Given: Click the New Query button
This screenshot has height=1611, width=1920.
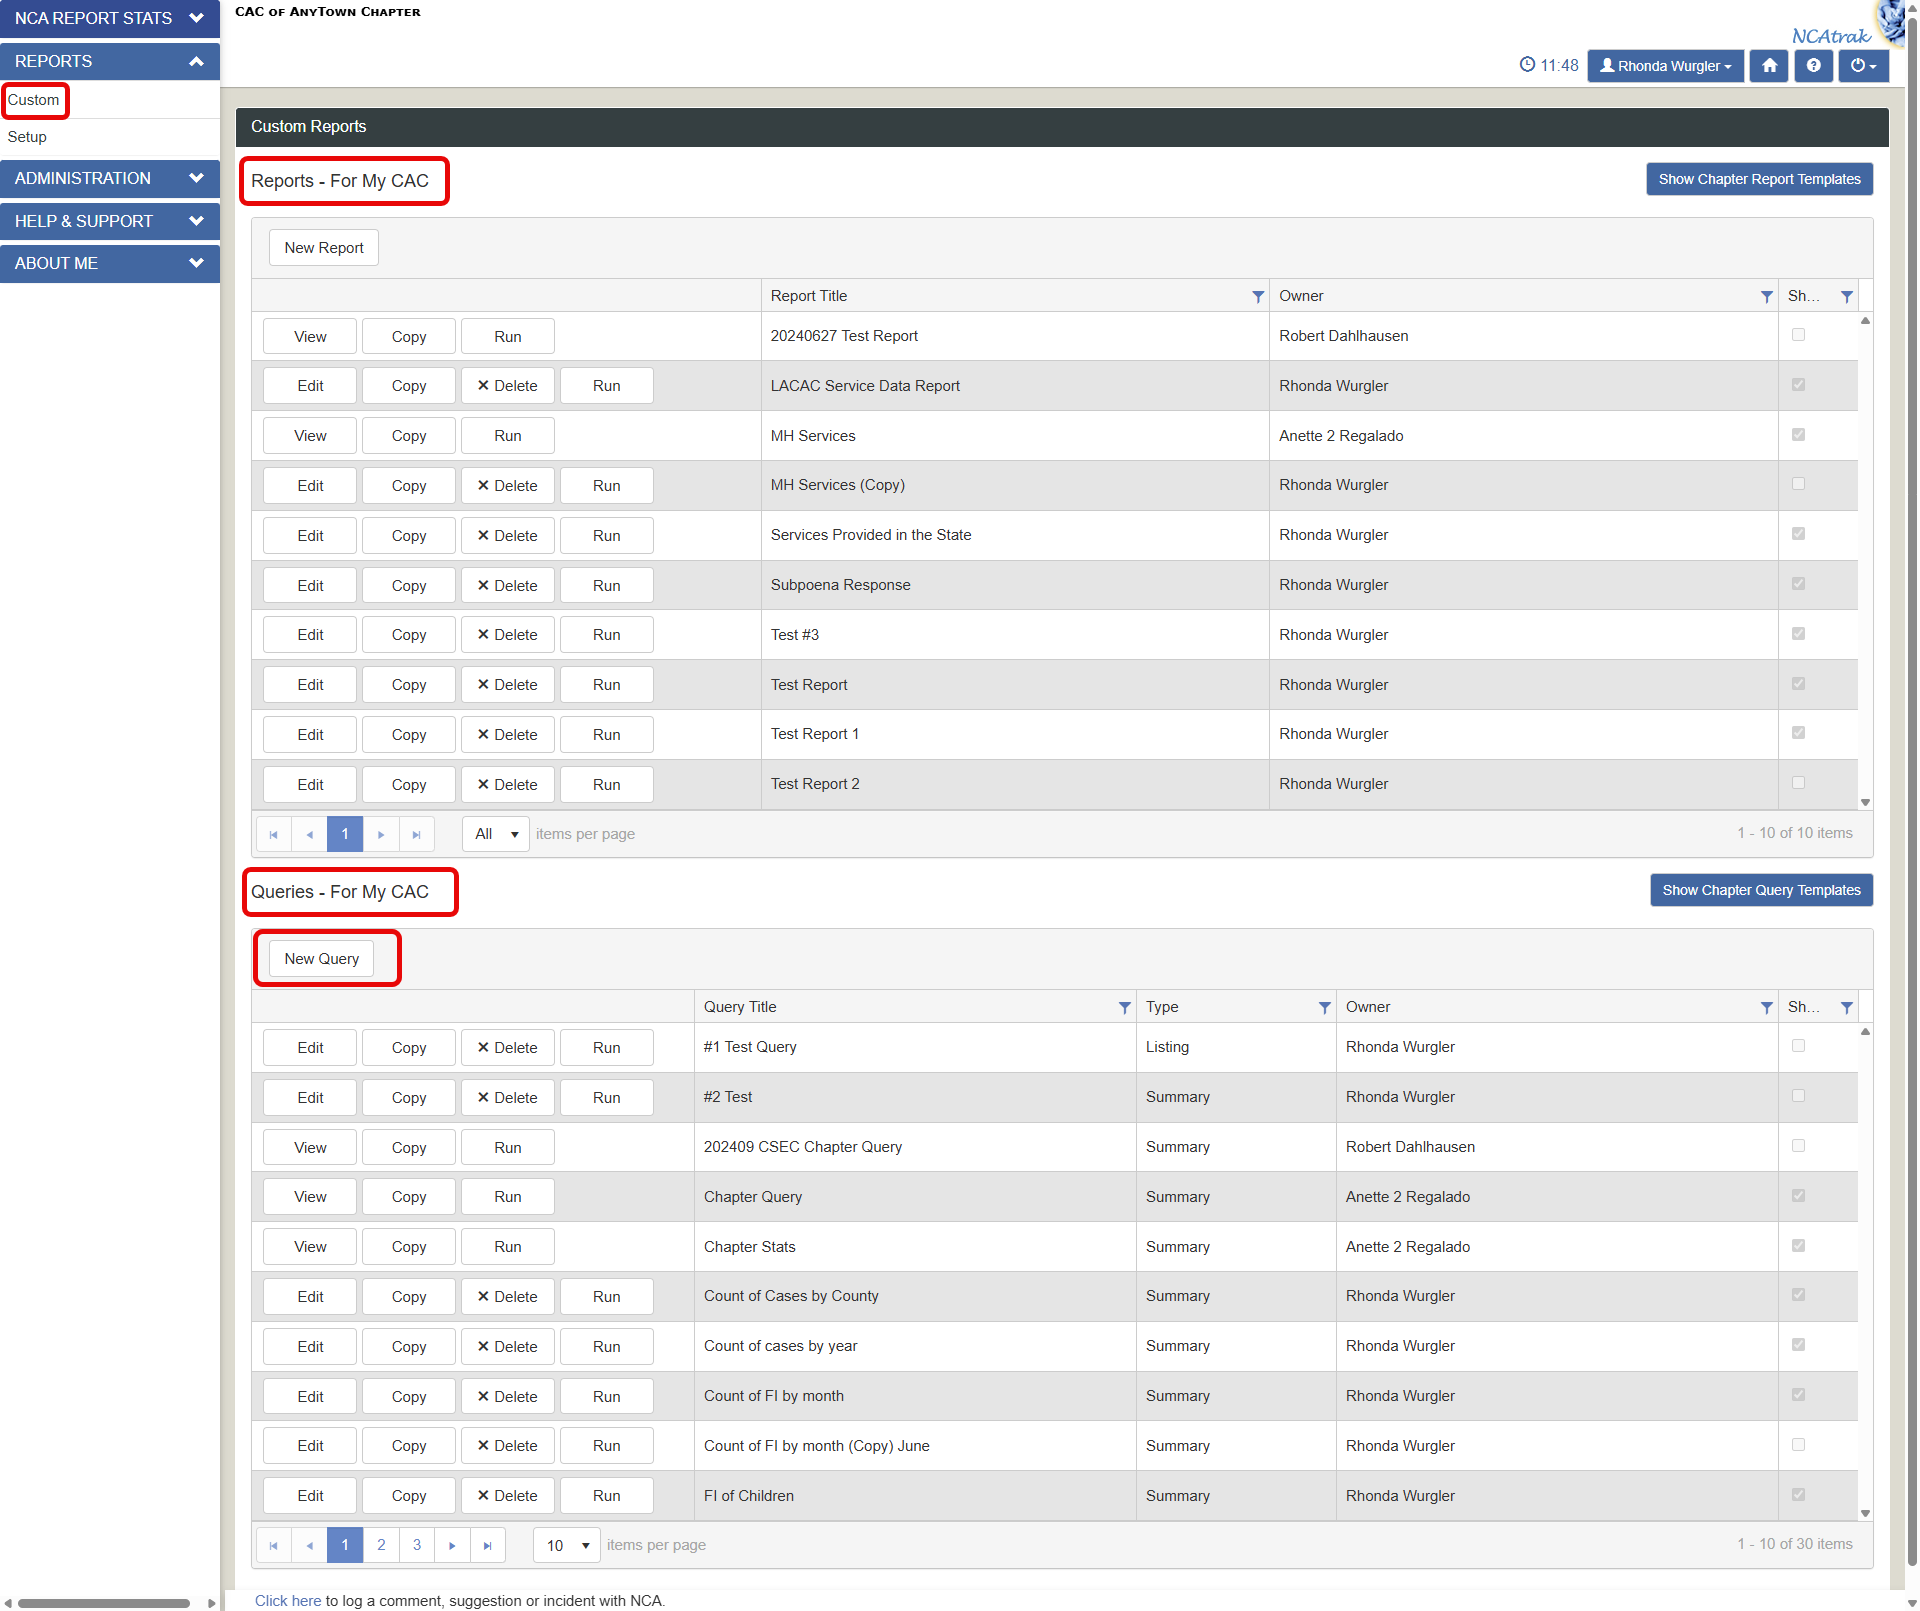Looking at the screenshot, I should point(321,959).
